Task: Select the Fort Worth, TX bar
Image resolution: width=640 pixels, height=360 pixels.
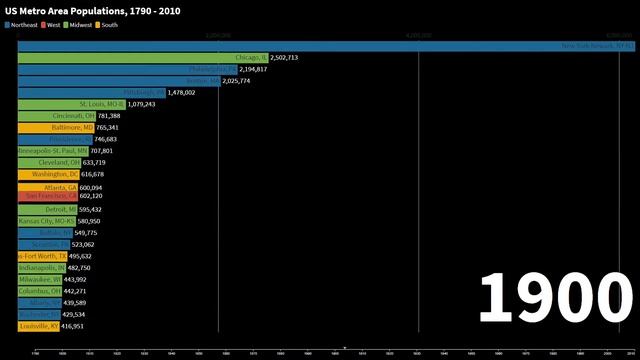Action: (42, 257)
